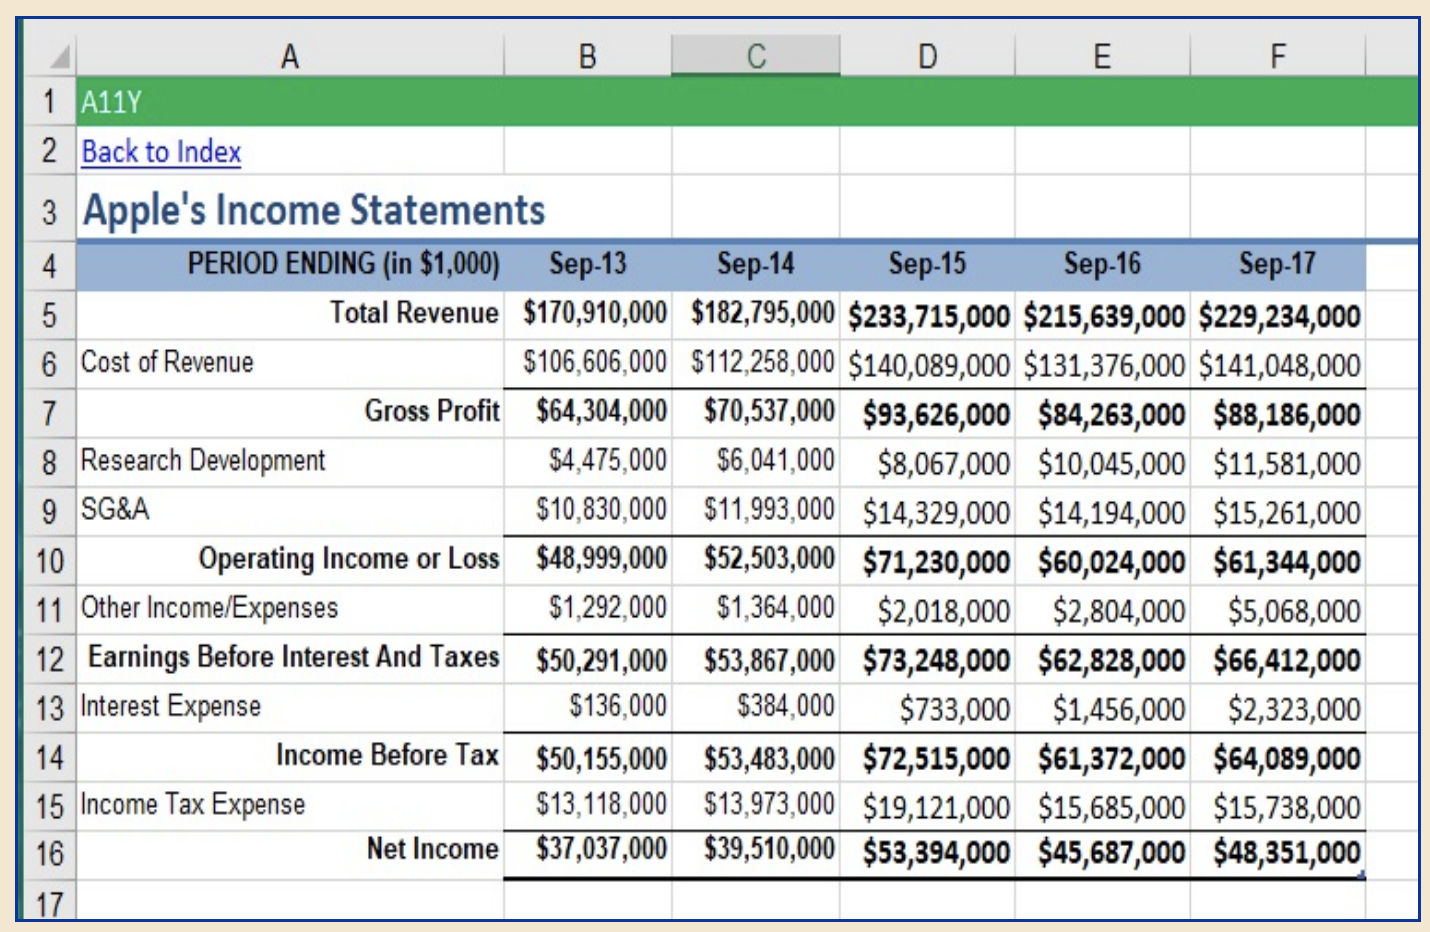Image resolution: width=1430 pixels, height=932 pixels.
Task: Click Other Income value $1,364,000
Action: point(756,609)
